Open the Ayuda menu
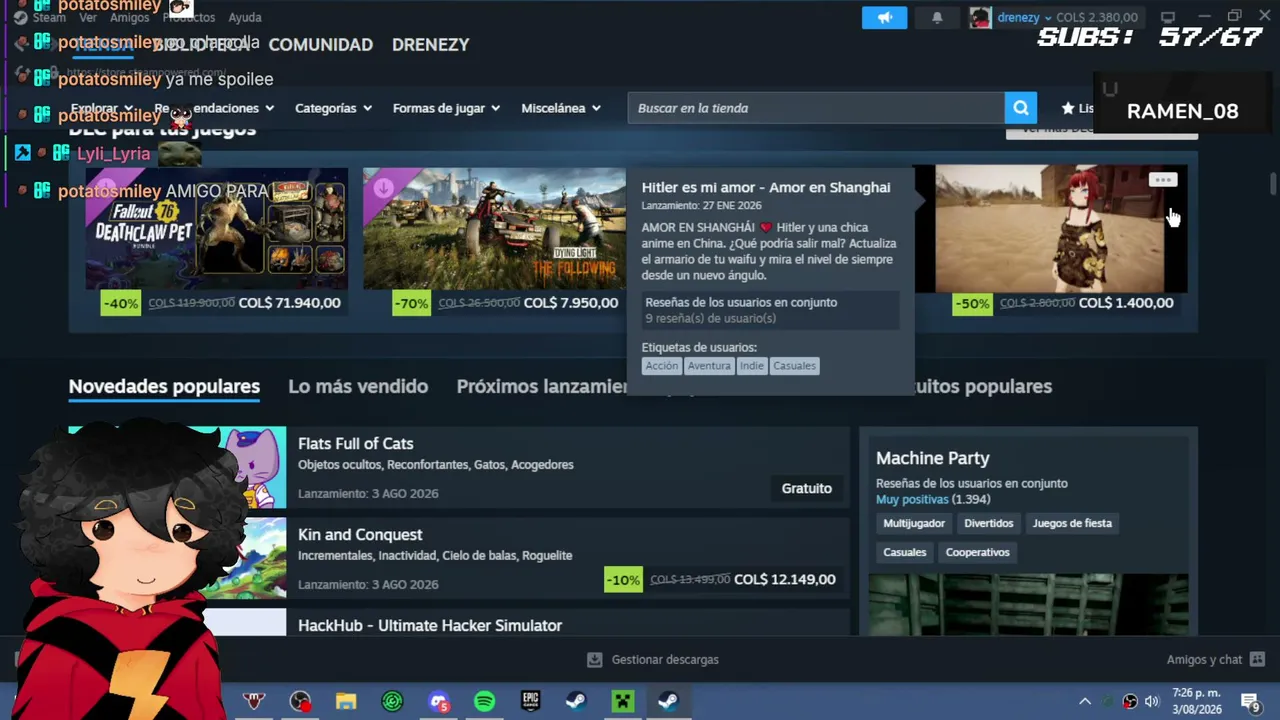Image resolution: width=1280 pixels, height=720 pixels. pos(245,17)
